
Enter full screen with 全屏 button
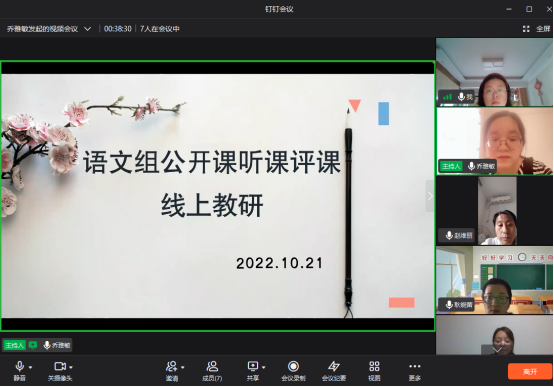coord(536,29)
